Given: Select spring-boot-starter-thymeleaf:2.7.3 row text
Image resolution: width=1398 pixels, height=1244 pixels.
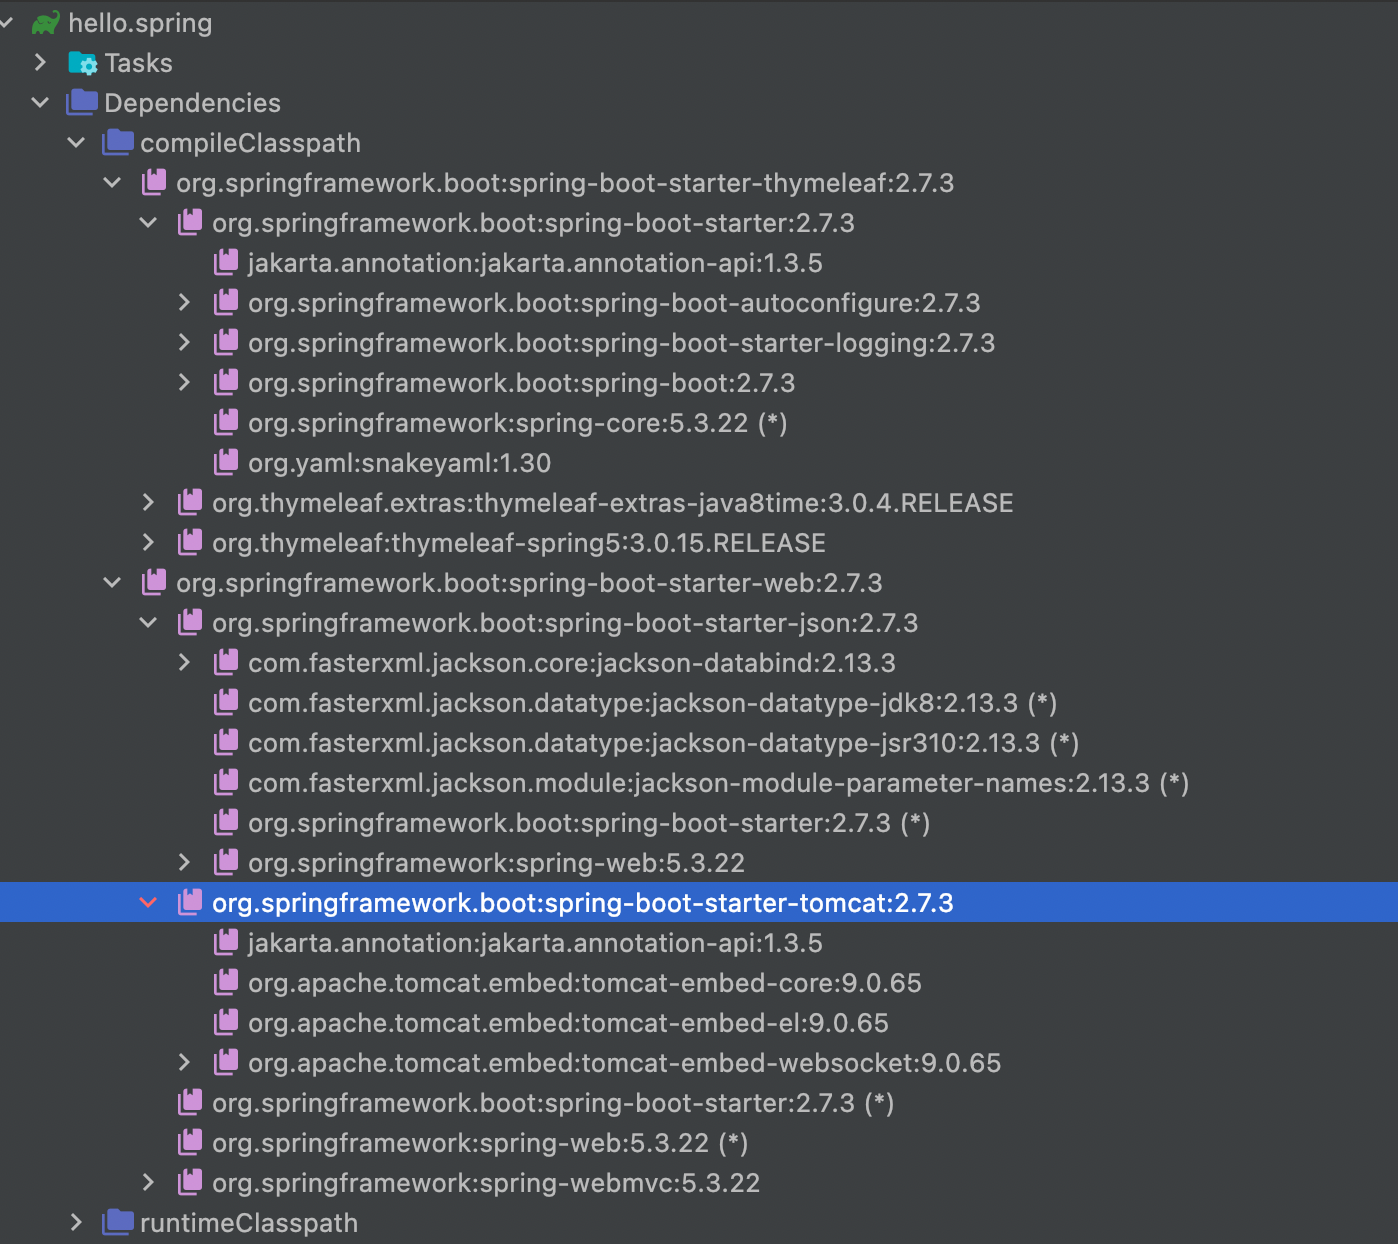Looking at the screenshot, I should pyautogui.click(x=565, y=183).
